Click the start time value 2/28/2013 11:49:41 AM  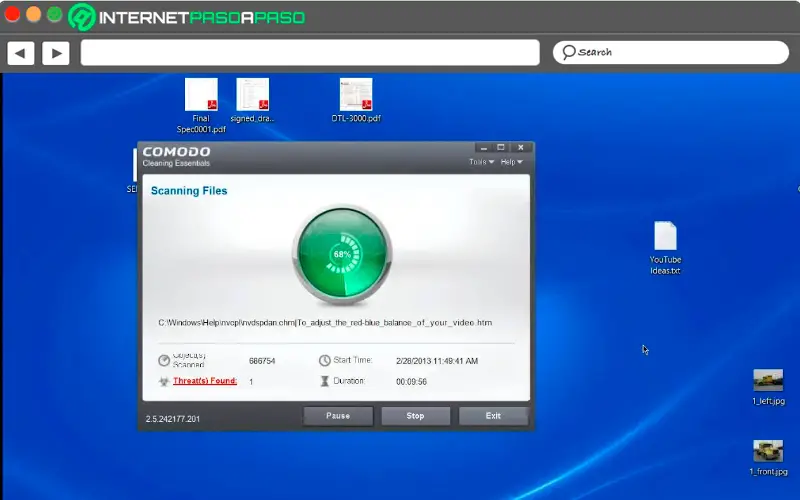(x=437, y=361)
